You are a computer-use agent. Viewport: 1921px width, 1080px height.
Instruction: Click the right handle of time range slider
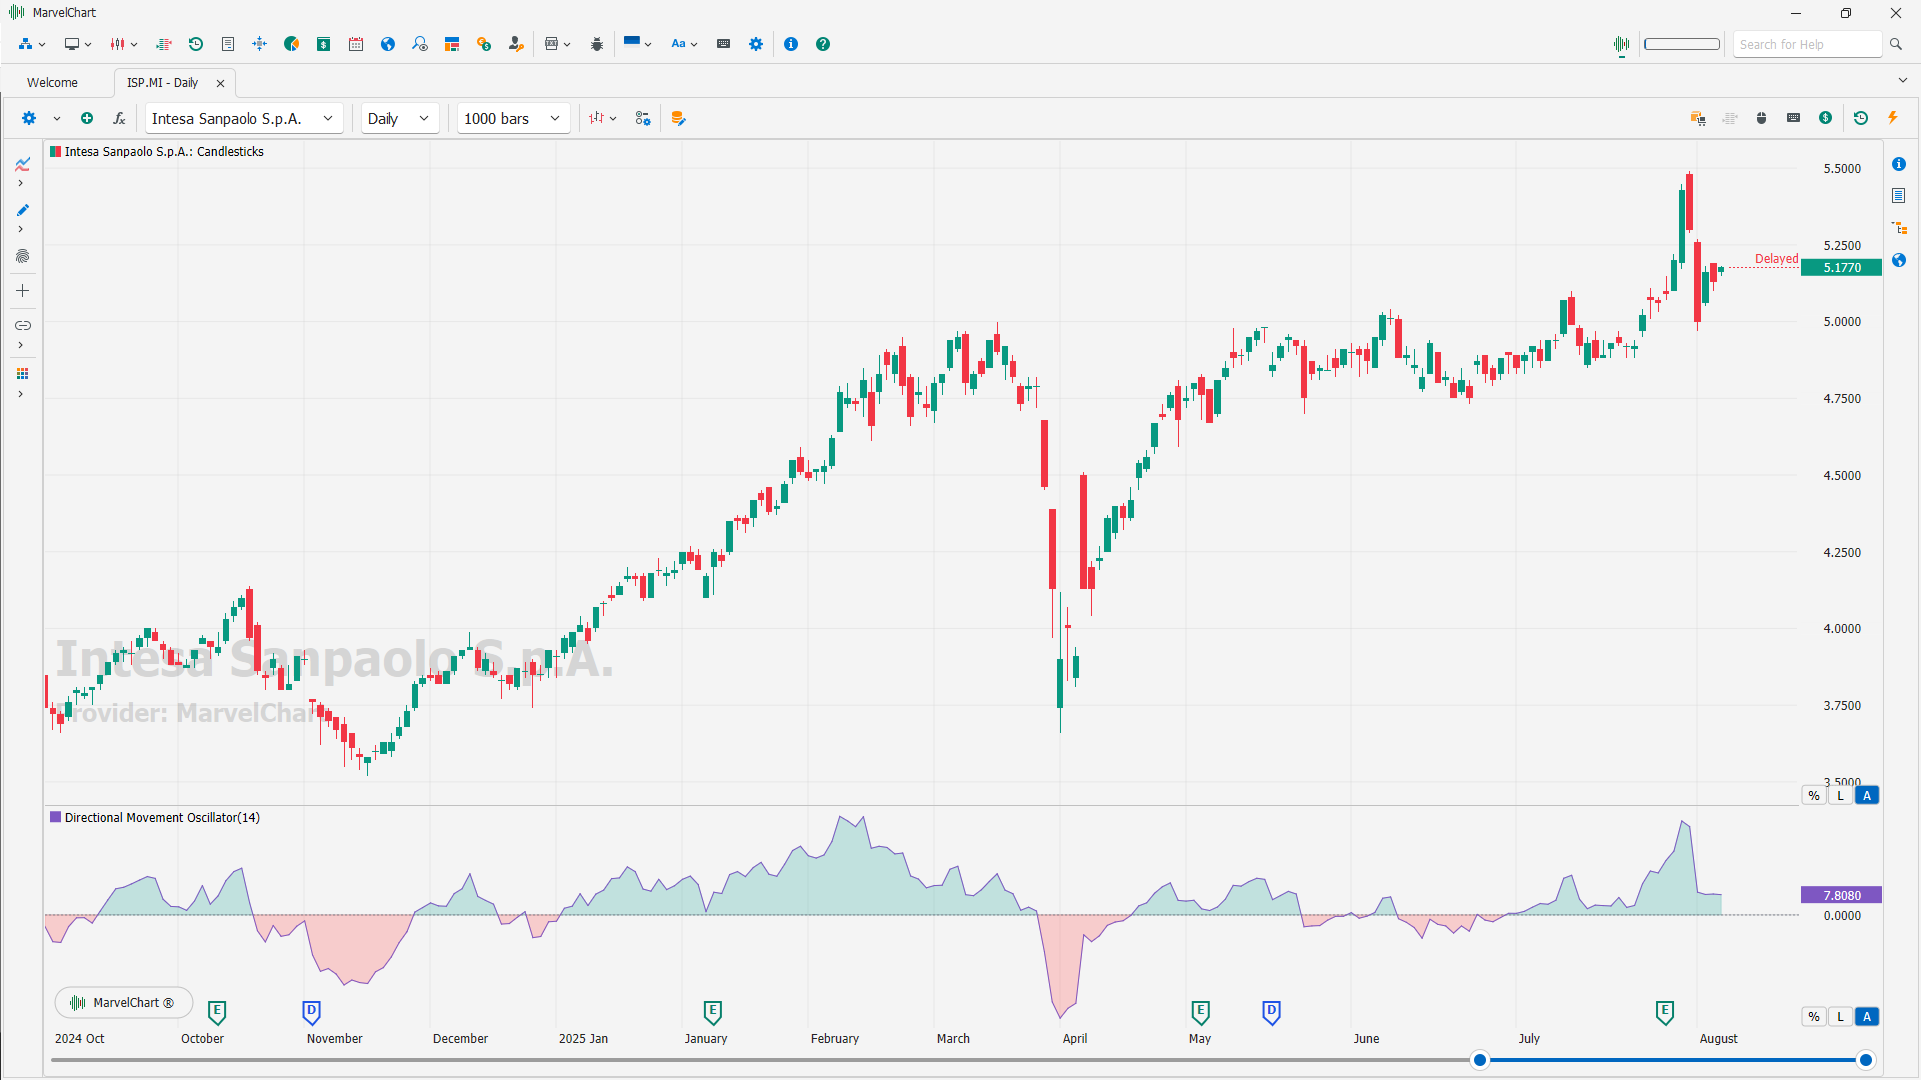point(1865,1060)
